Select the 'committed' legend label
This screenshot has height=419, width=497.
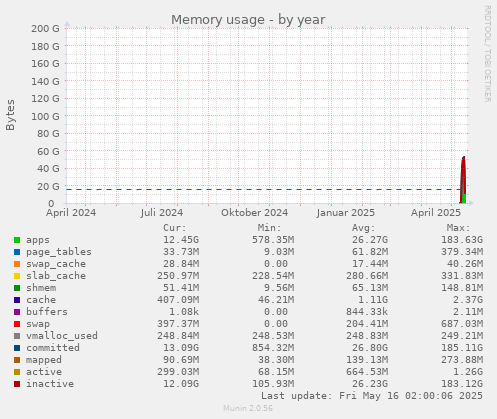point(53,348)
